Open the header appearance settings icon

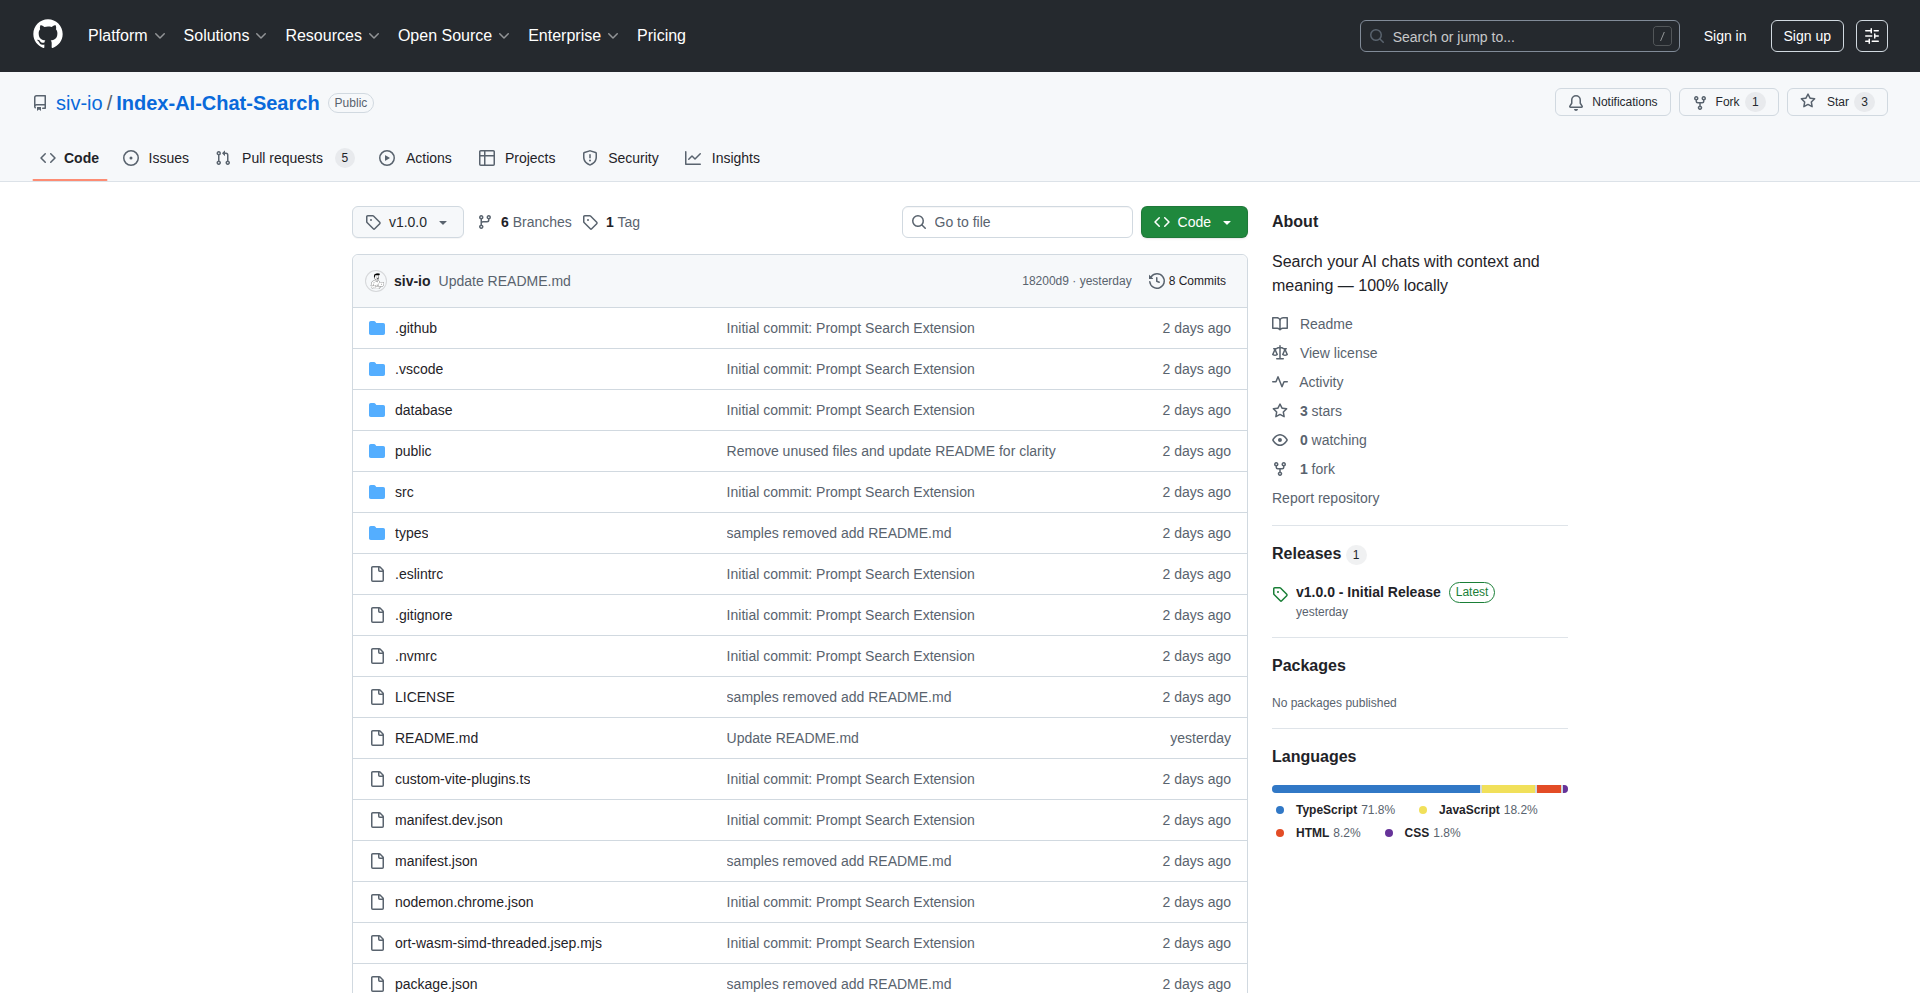[1872, 36]
